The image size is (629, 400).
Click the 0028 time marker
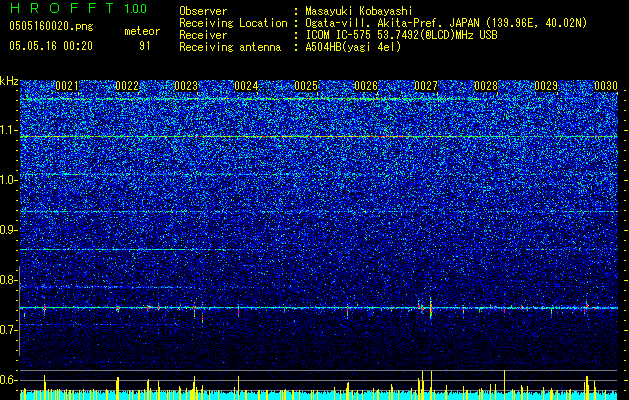coord(486,86)
